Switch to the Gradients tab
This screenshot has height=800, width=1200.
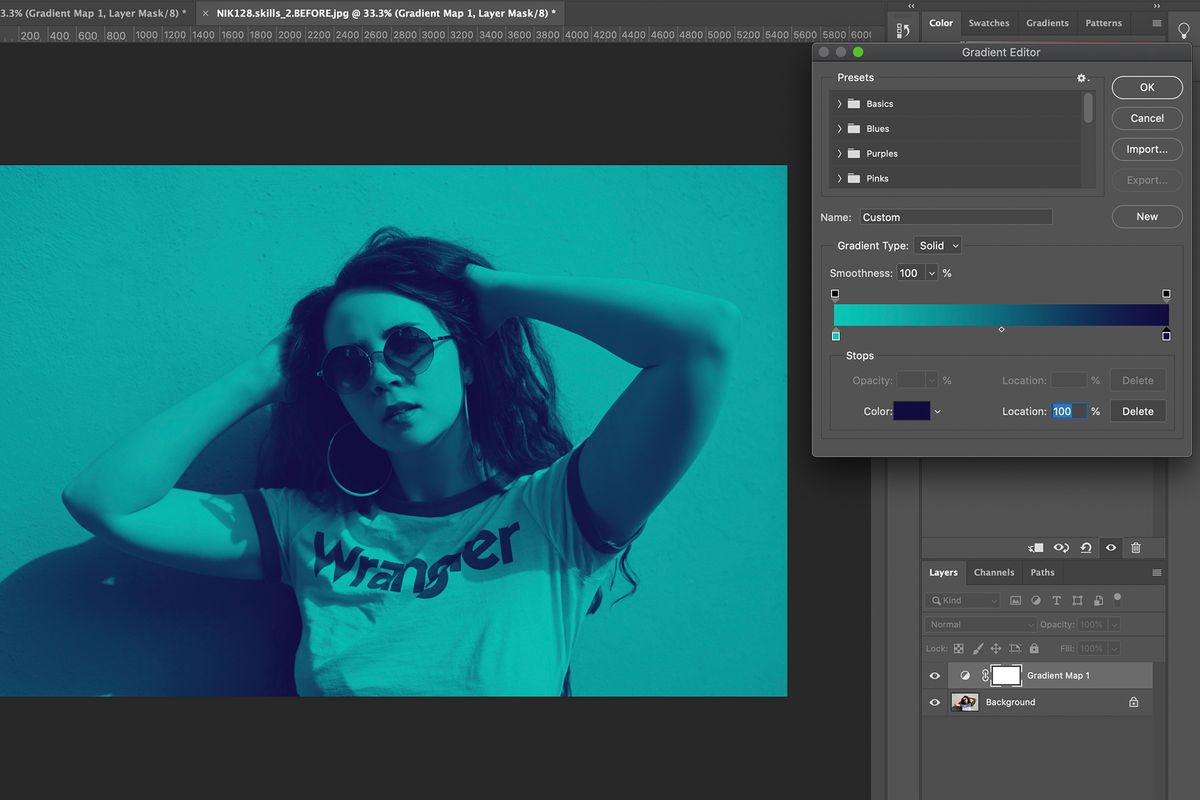(x=1047, y=23)
